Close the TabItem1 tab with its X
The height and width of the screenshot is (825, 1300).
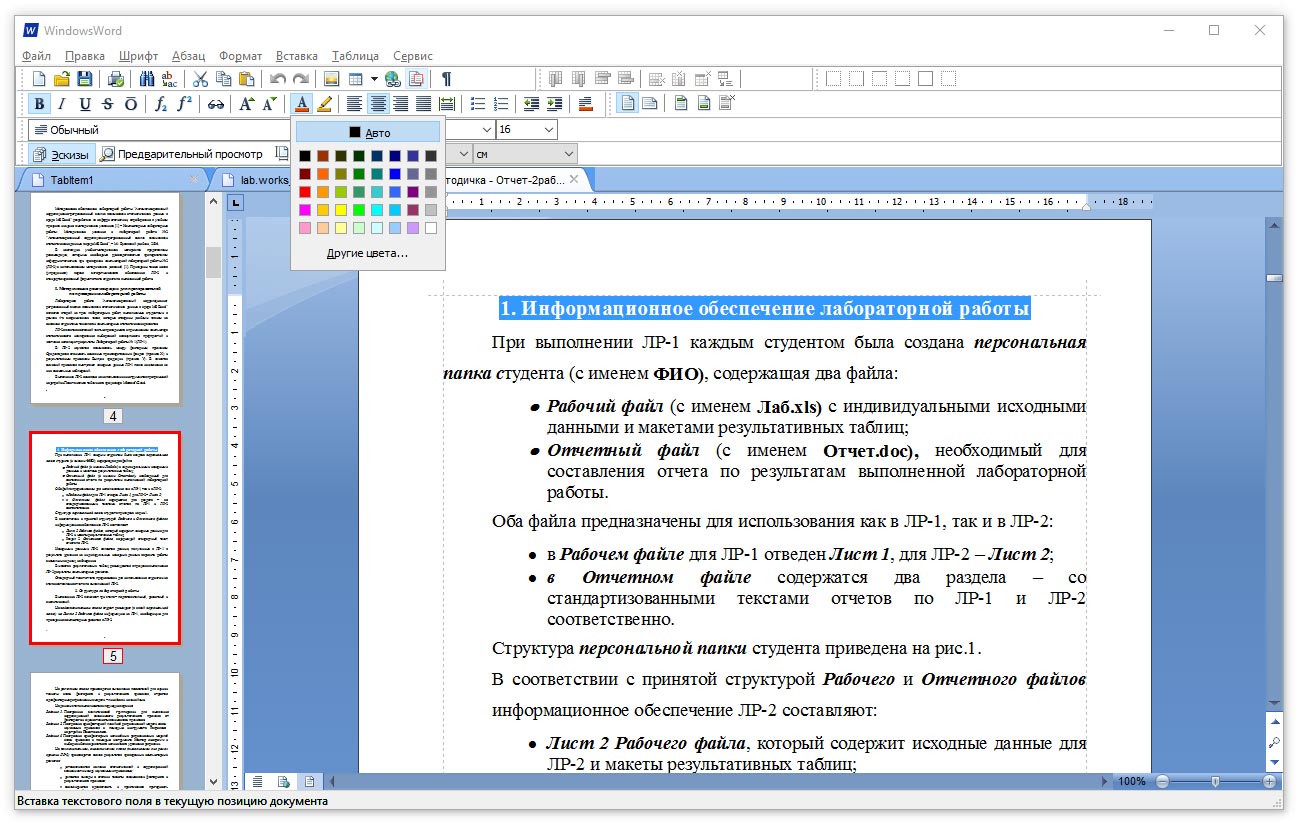click(x=194, y=180)
